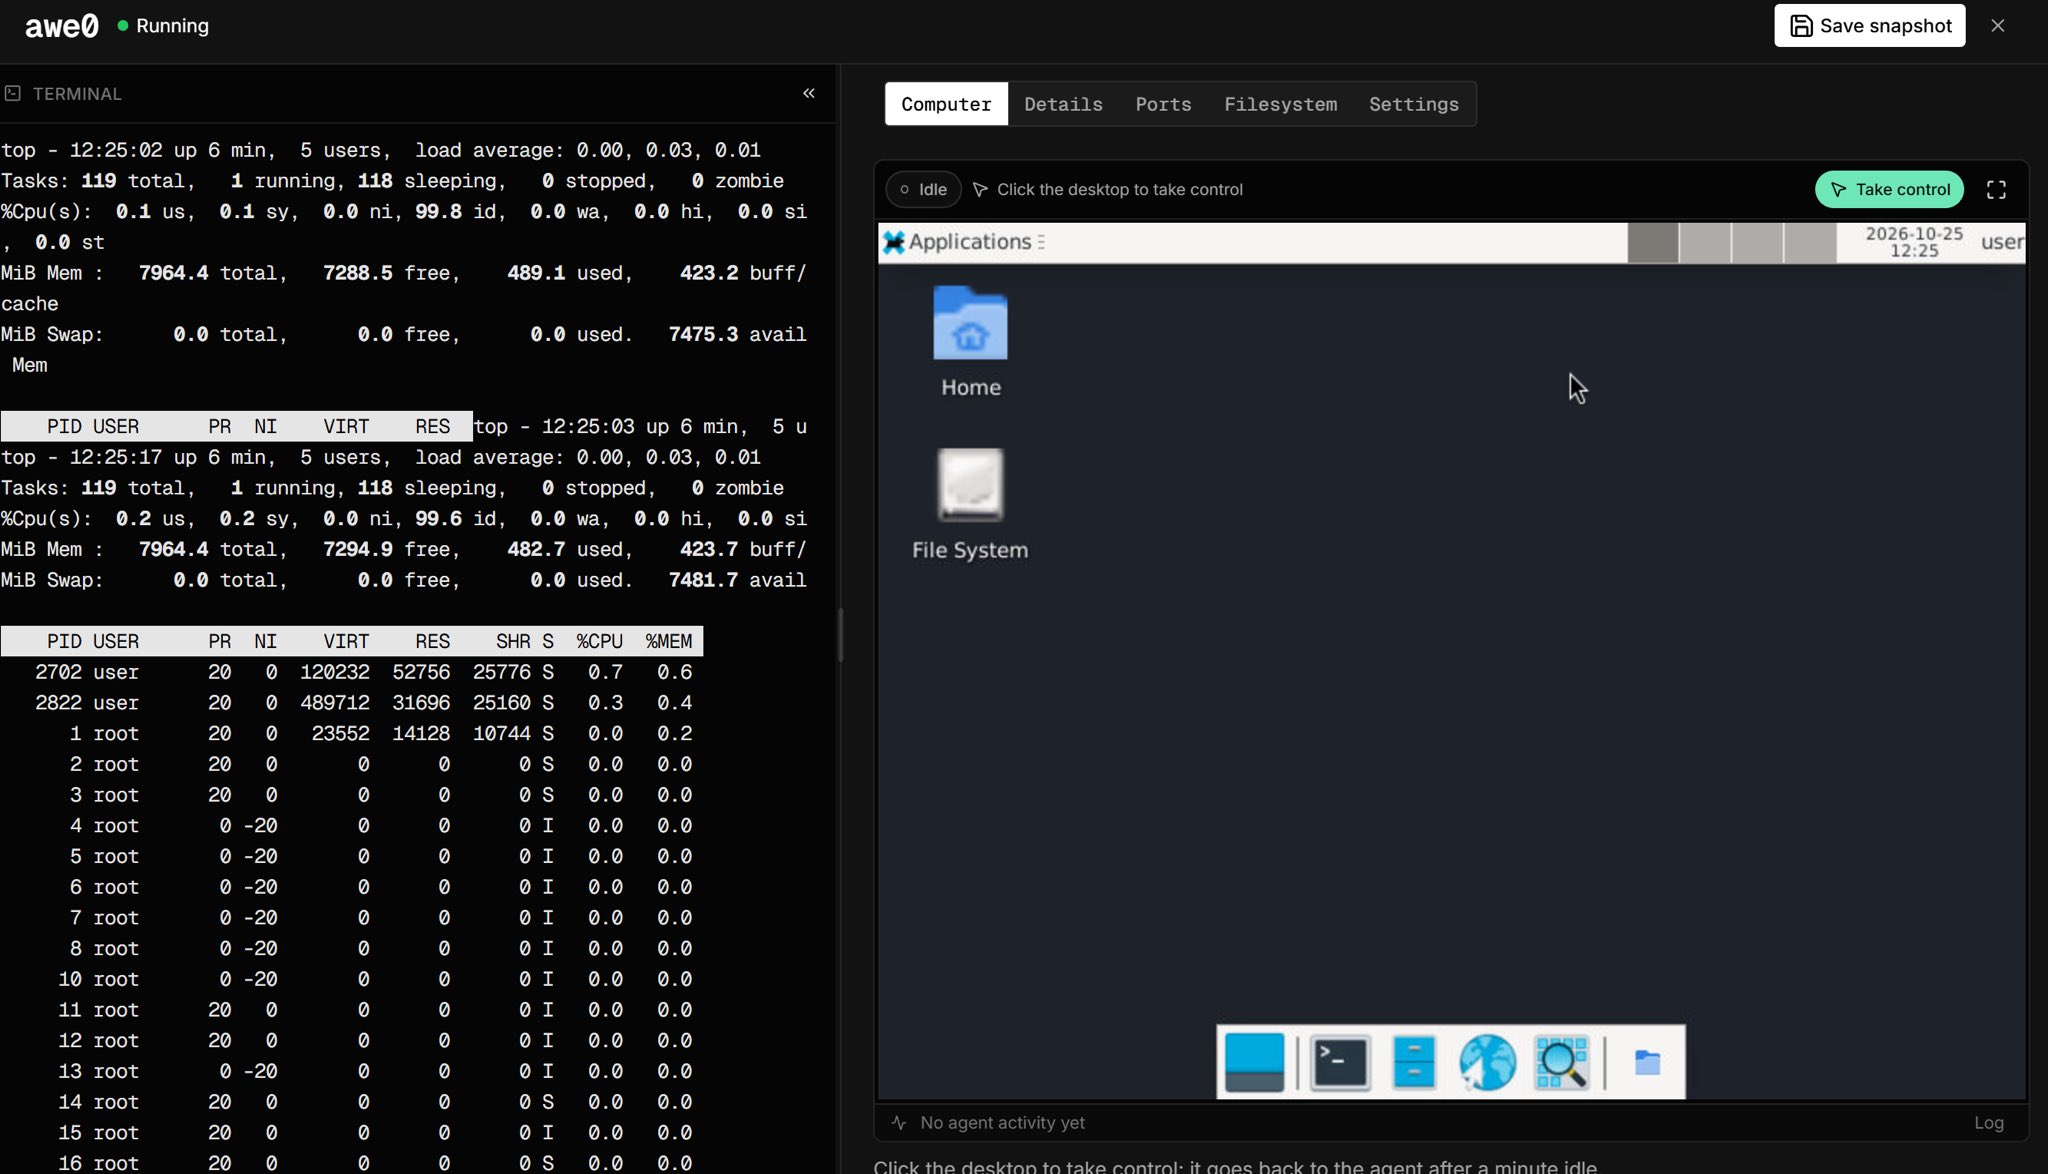Image resolution: width=2048 pixels, height=1174 pixels.
Task: Launch the web browser globe dock icon
Action: 1487,1062
